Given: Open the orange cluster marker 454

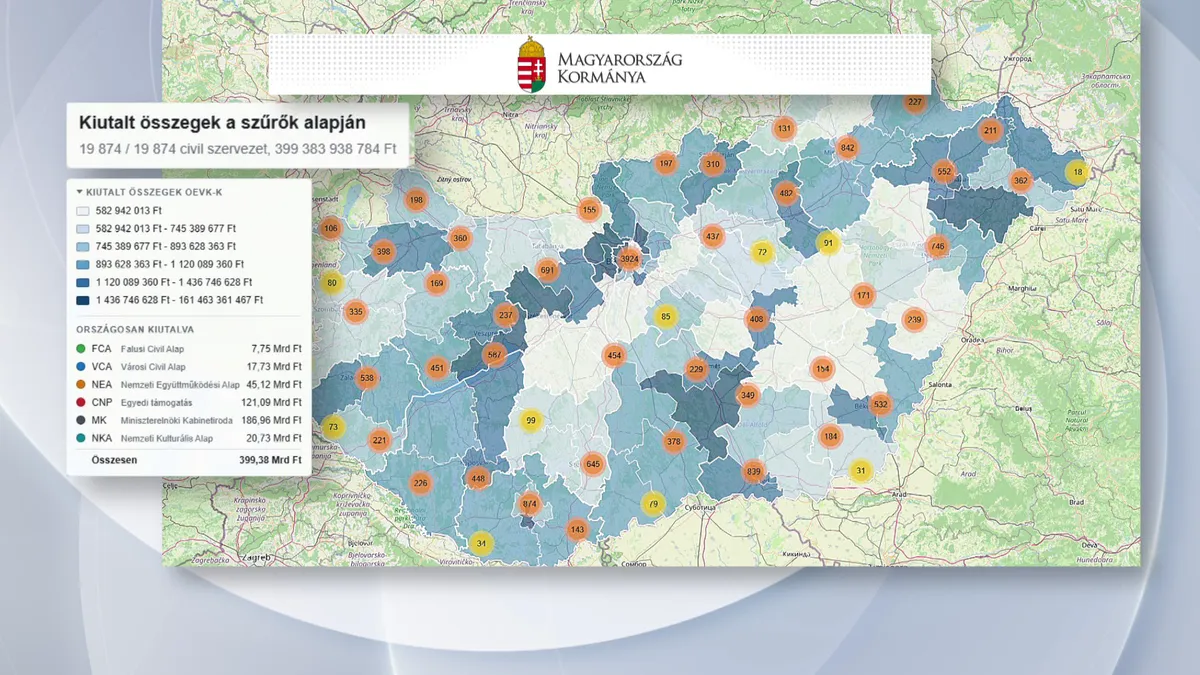Looking at the screenshot, I should pos(614,356).
